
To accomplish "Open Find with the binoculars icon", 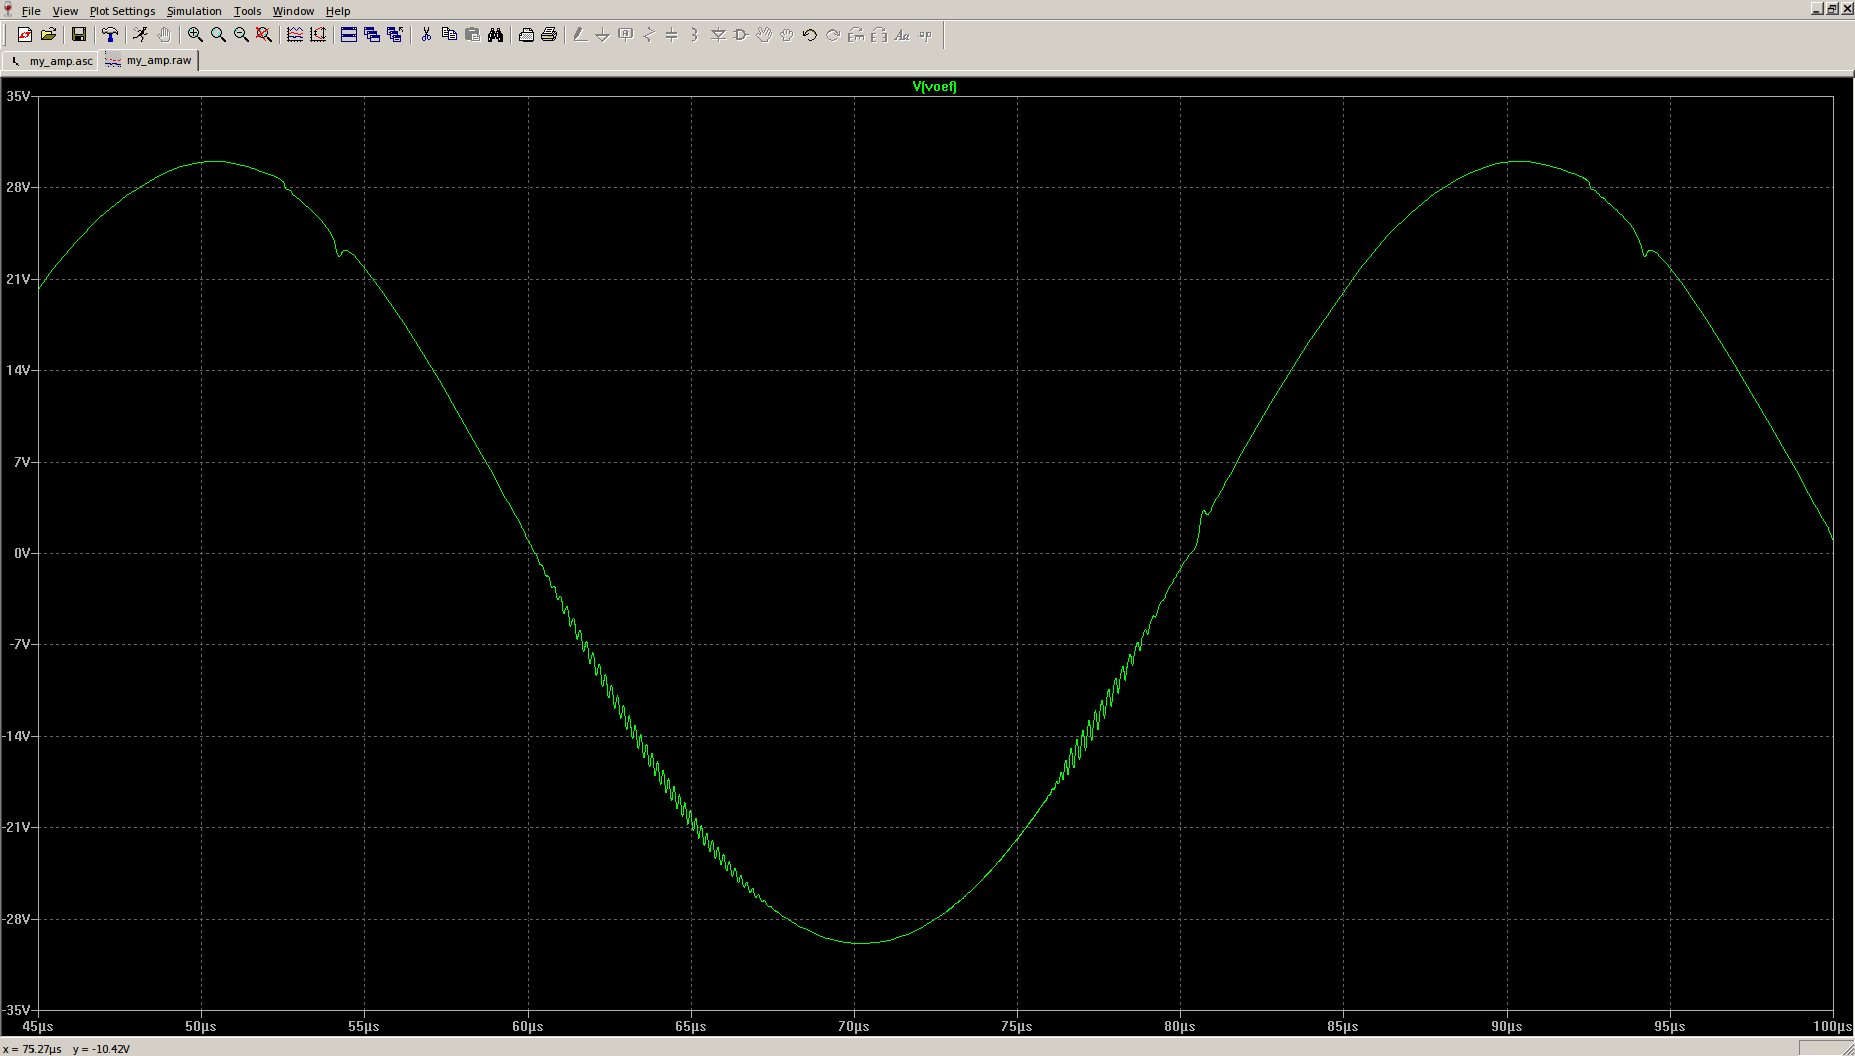I will [x=495, y=35].
